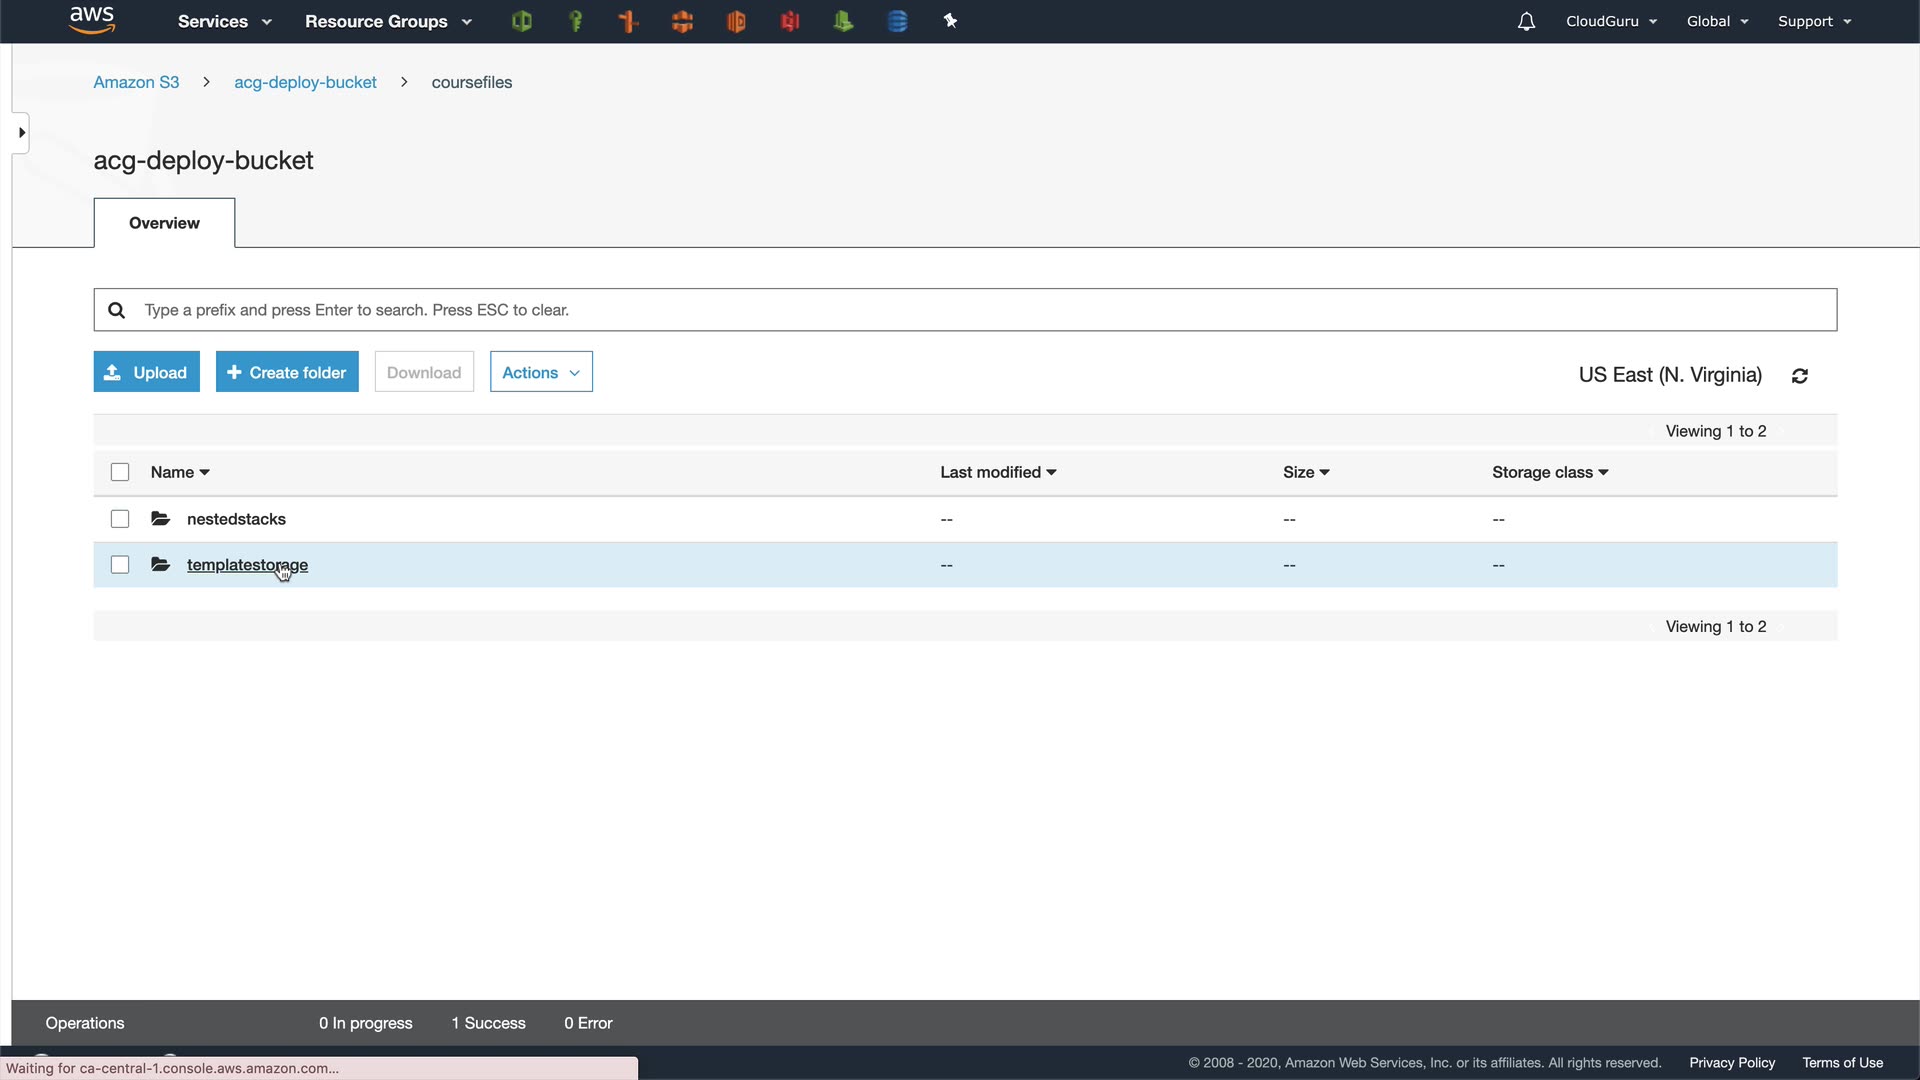Click the prefix search input field
Viewport: 1920px width, 1080px height.
965,310
